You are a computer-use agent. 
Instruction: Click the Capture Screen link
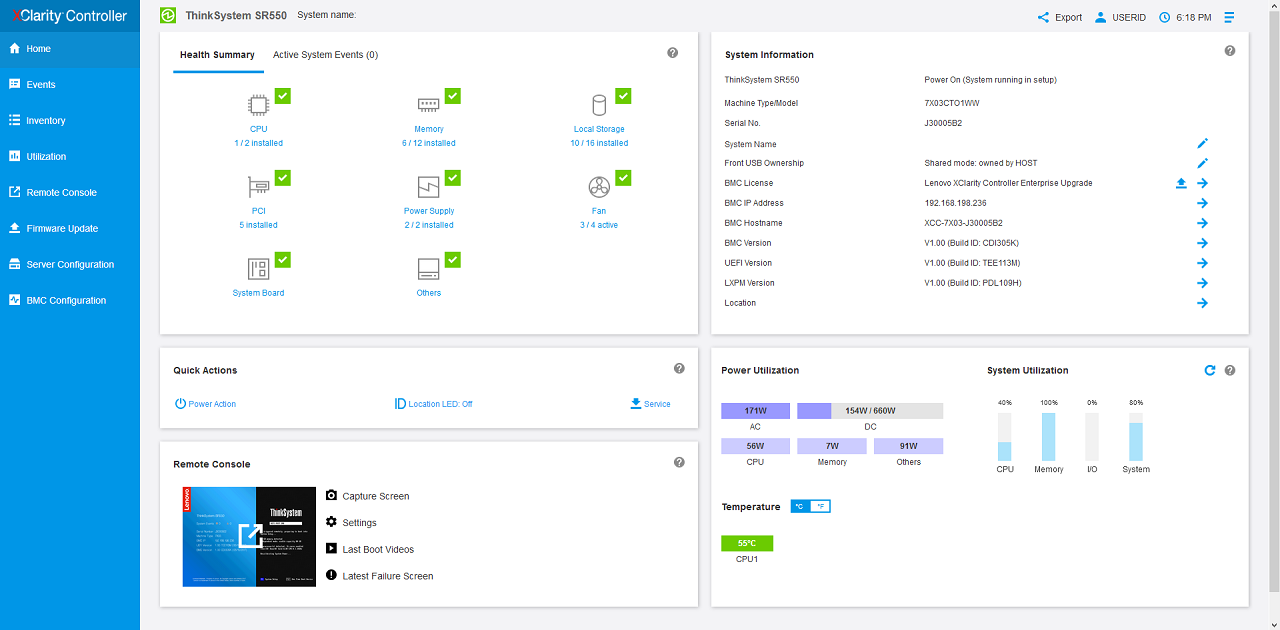(375, 496)
